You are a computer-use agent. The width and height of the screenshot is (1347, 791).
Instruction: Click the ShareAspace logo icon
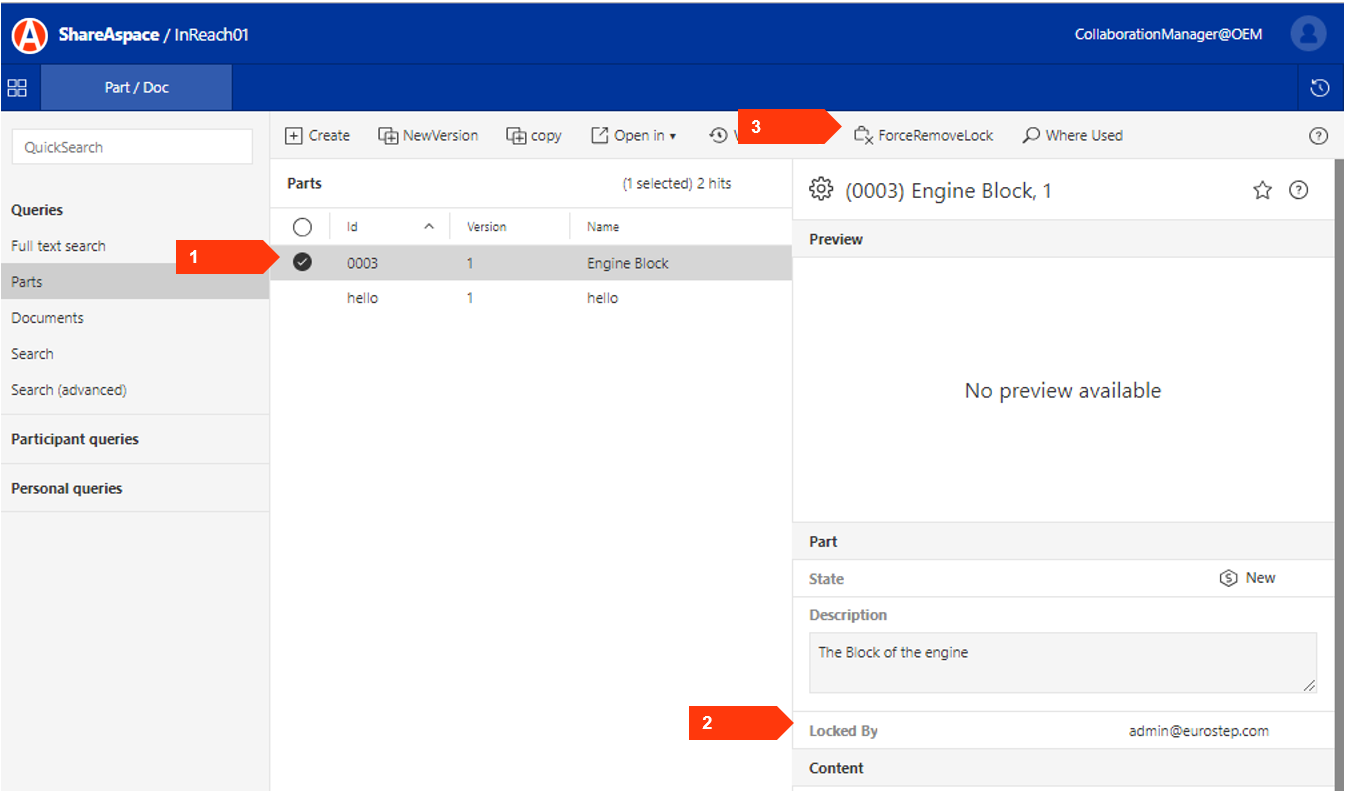(30, 35)
